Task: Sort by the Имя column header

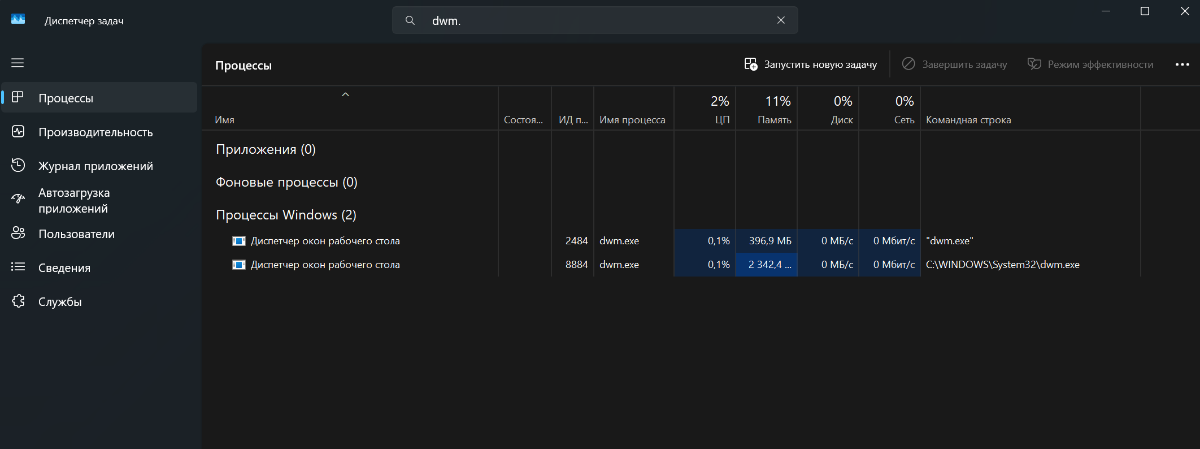Action: pos(350,108)
